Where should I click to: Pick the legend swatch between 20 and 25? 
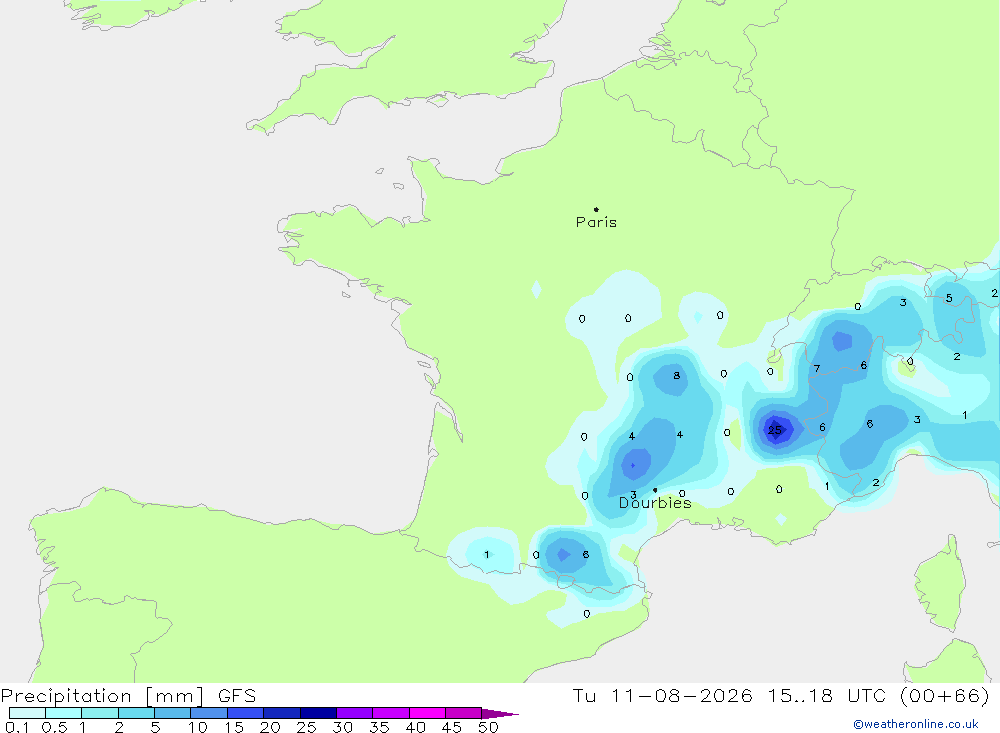tap(282, 713)
